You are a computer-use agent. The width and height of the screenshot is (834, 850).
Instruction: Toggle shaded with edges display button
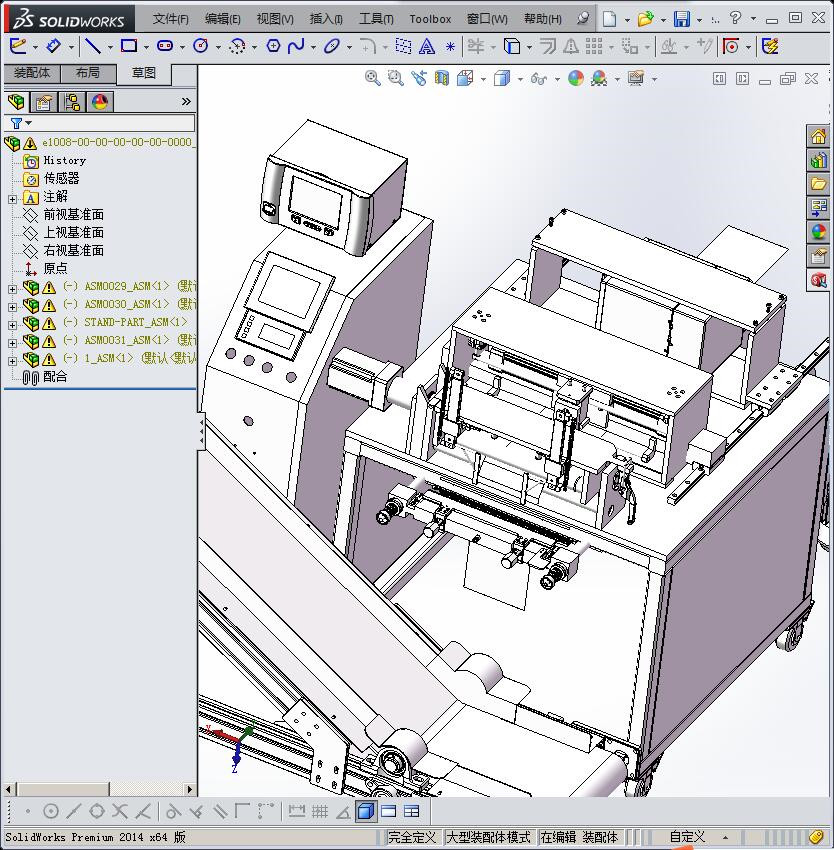[x=365, y=811]
